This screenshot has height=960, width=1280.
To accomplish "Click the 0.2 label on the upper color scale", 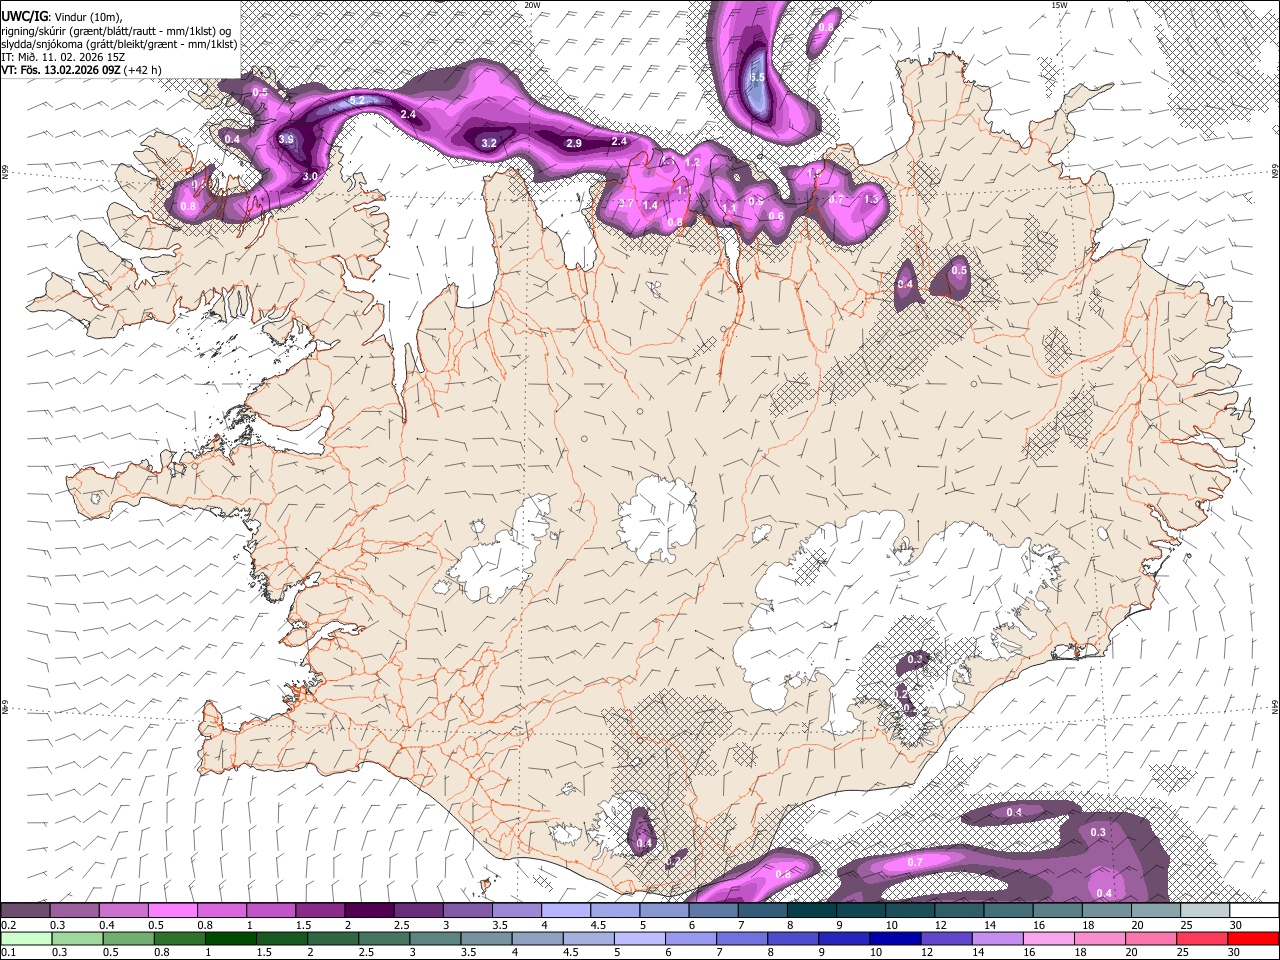I will [x=8, y=926].
